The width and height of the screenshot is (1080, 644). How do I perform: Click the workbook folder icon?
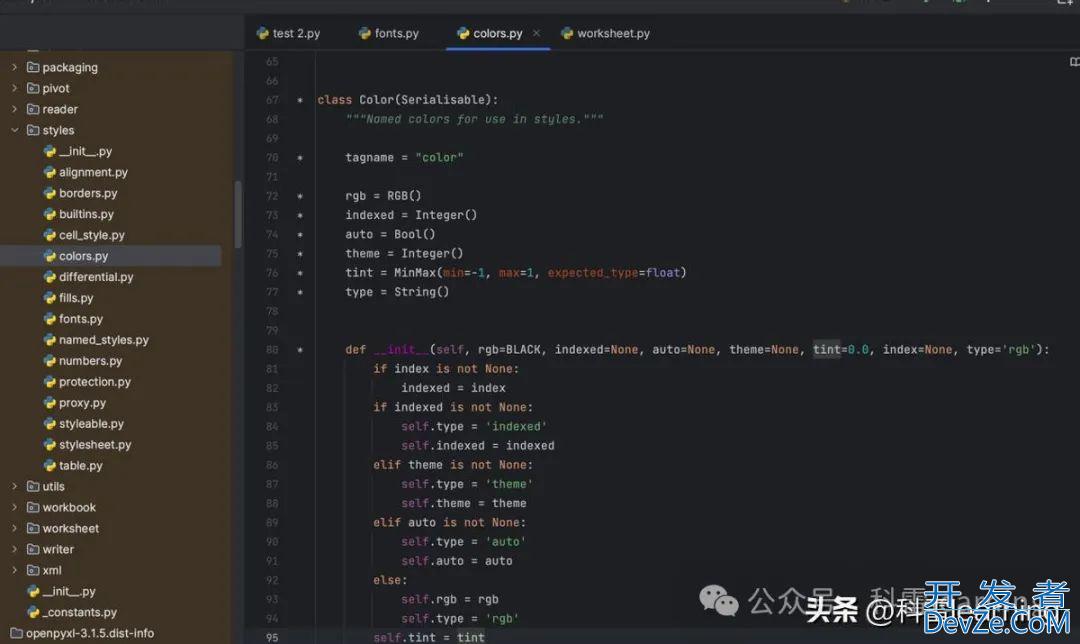[32, 508]
